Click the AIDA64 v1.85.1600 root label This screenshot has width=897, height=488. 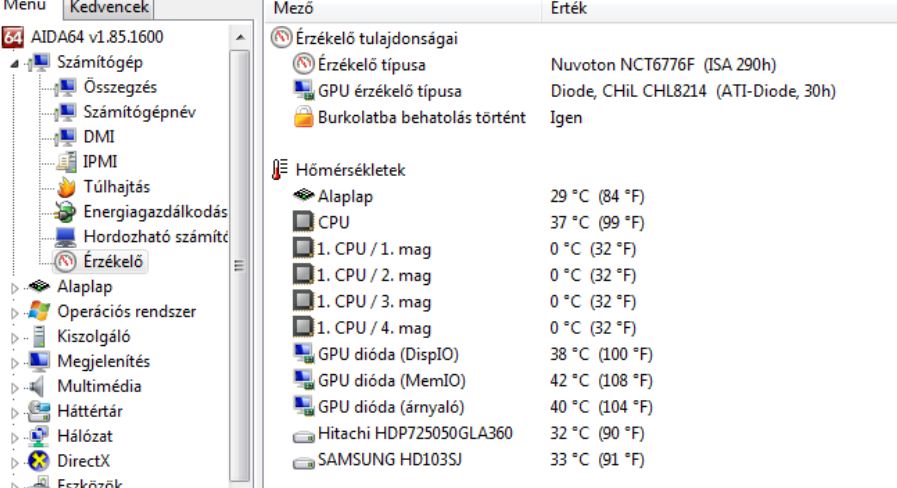pyautogui.click(x=97, y=37)
